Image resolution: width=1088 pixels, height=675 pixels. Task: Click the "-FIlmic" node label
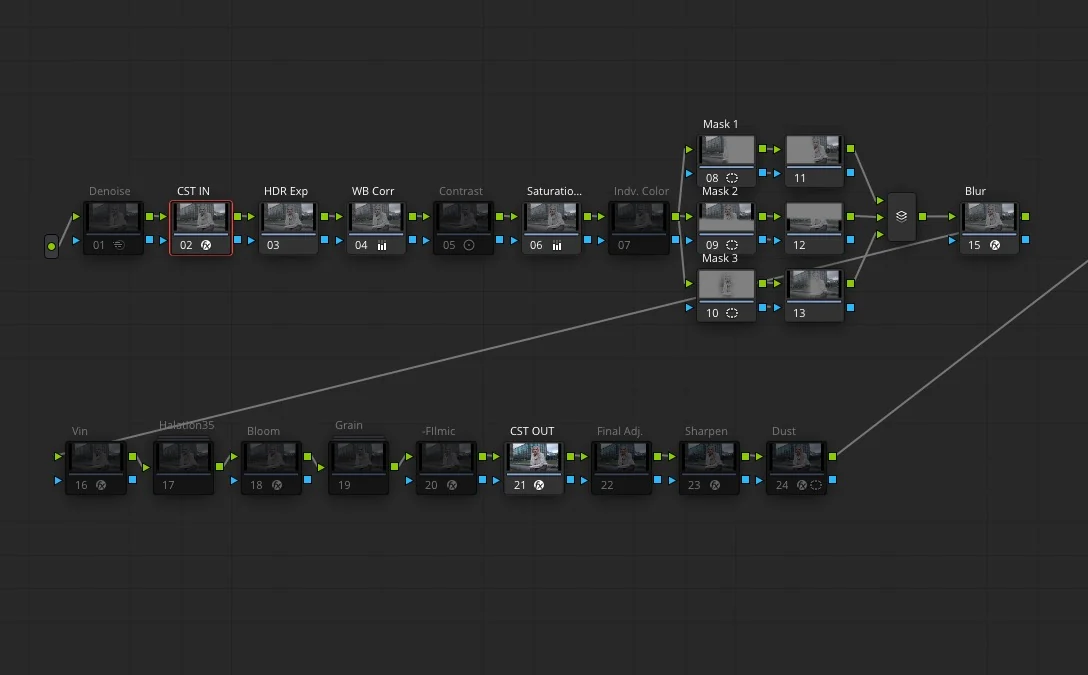click(439, 431)
